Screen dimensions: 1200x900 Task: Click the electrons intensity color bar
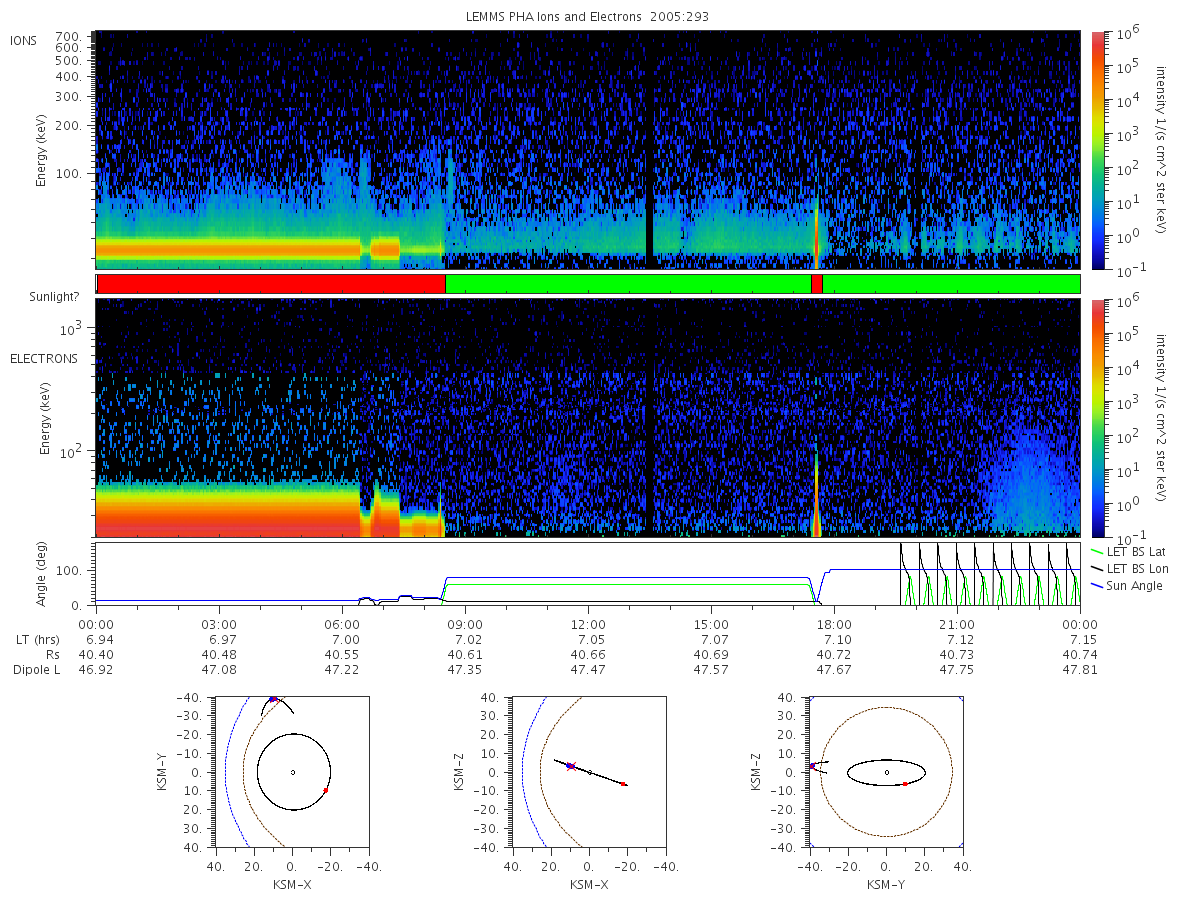tap(1097, 417)
